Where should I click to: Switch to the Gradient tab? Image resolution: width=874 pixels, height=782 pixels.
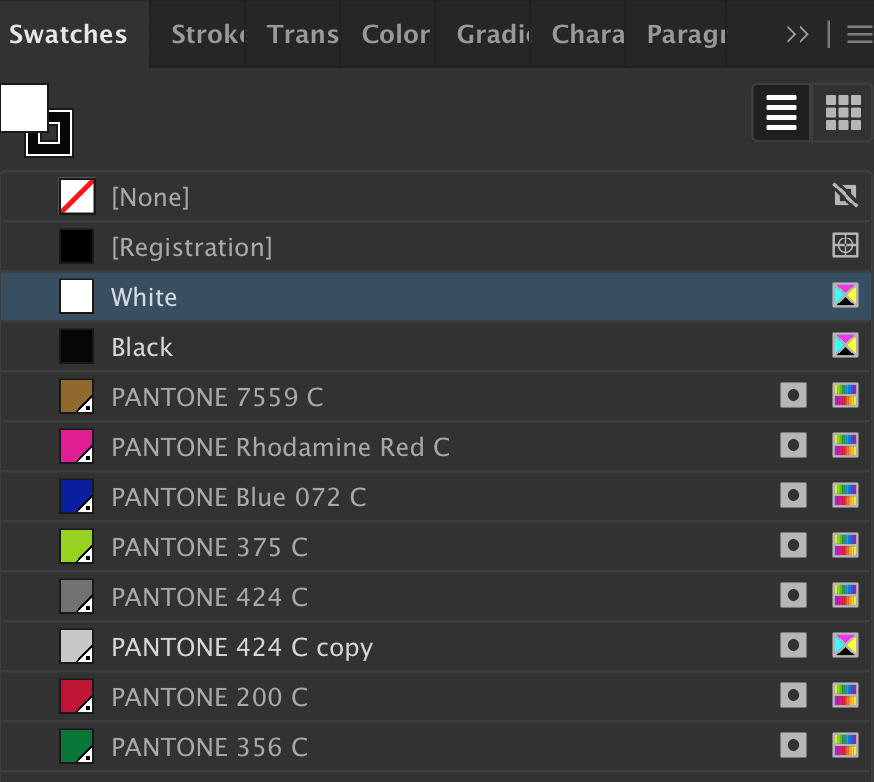tap(493, 35)
